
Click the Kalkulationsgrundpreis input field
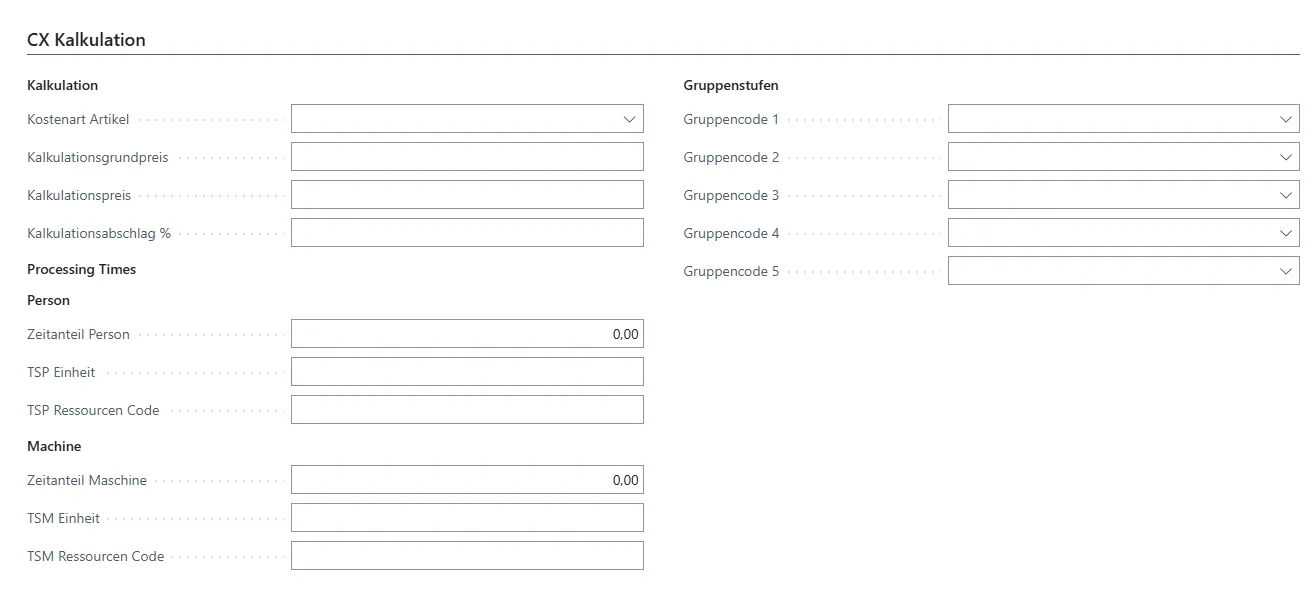[467, 157]
